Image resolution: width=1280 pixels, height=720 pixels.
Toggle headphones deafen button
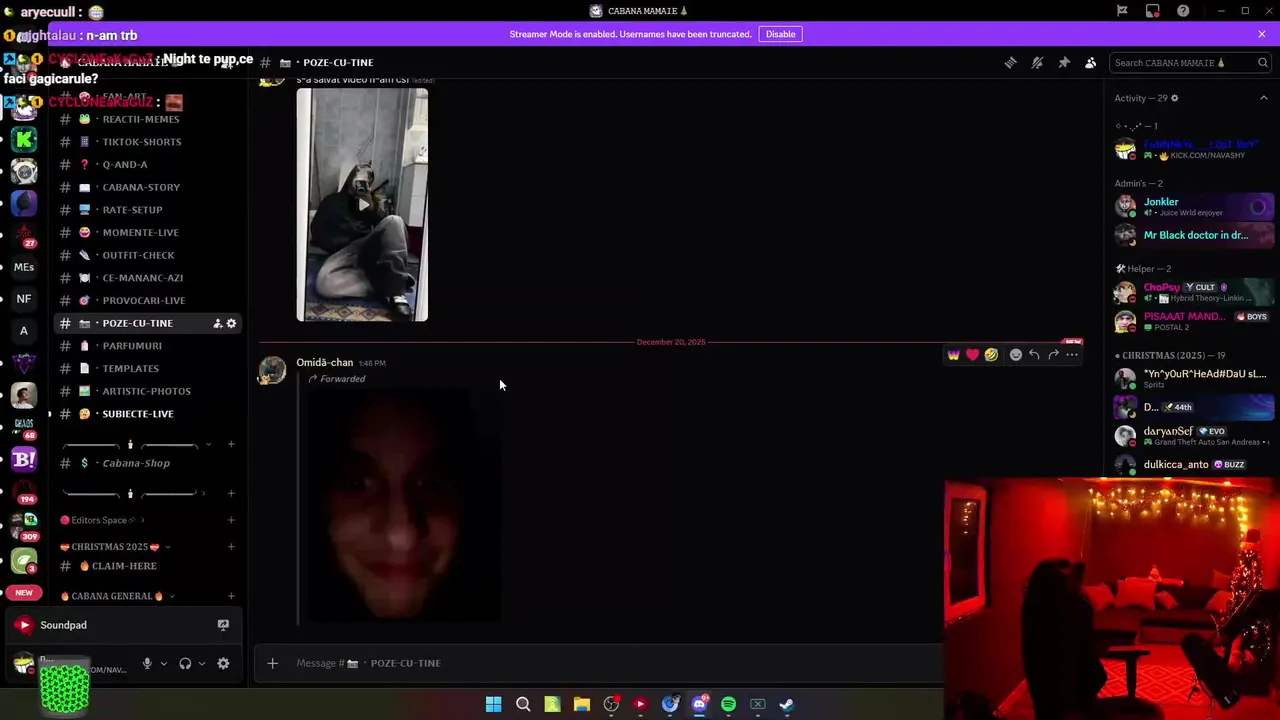185,663
